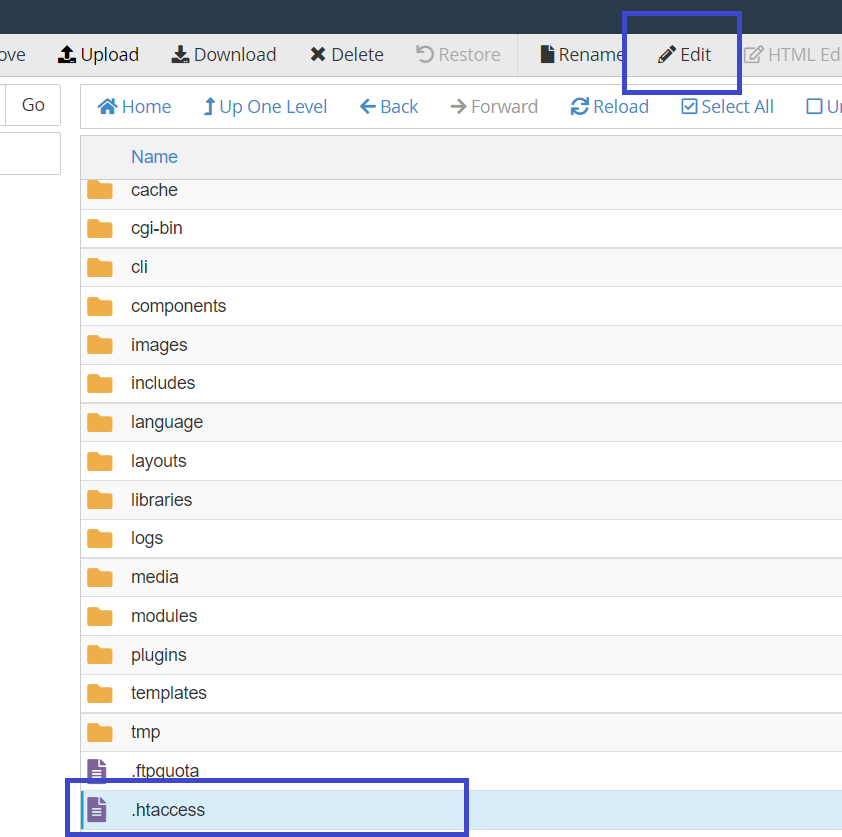Select the 'modules' folder name

pyautogui.click(x=164, y=616)
